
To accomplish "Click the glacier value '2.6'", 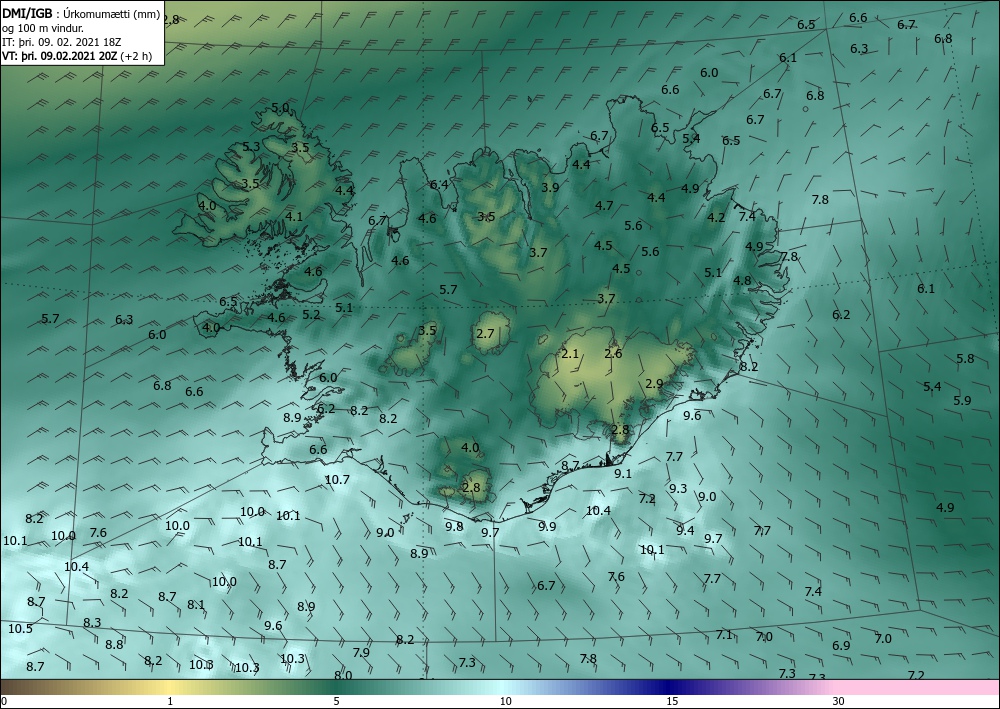I will point(614,353).
